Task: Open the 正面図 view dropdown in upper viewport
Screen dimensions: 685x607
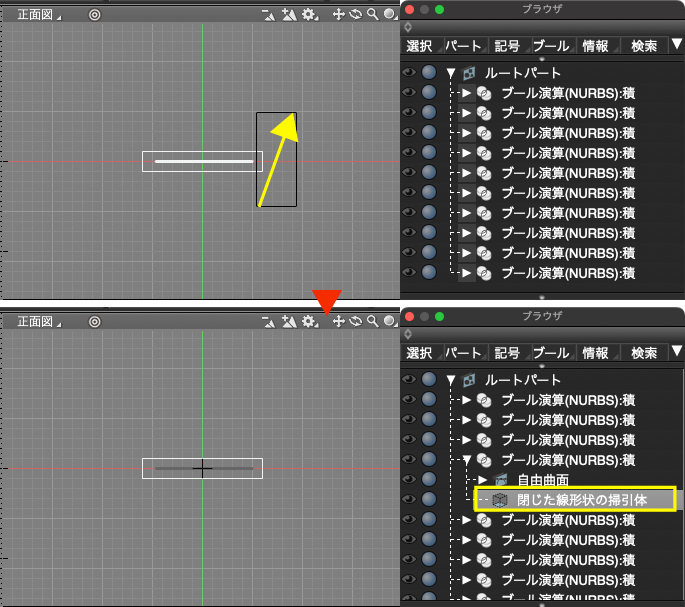Action: click(x=38, y=15)
